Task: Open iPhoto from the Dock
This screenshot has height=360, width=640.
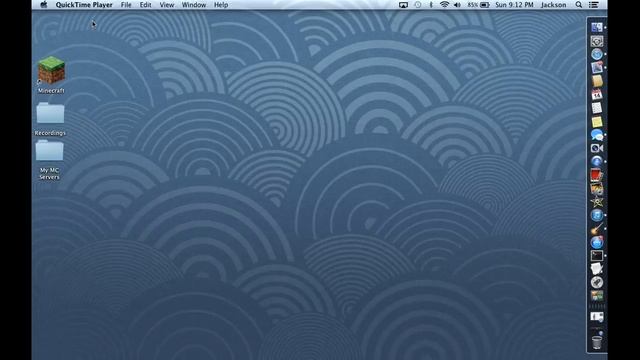Action: pyautogui.click(x=597, y=189)
